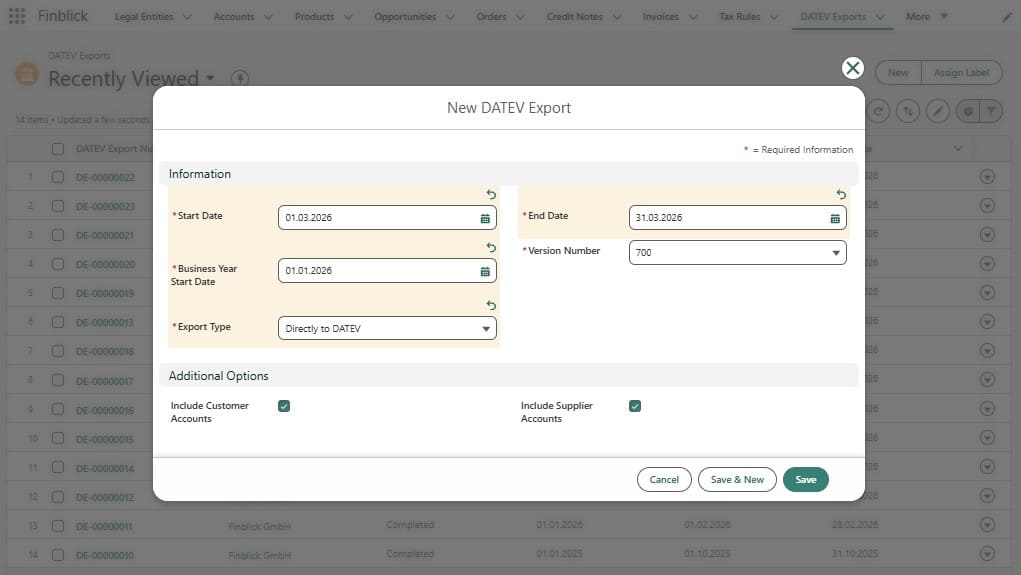
Task: Open row actions for DE-00000022
Action: pyautogui.click(x=987, y=176)
